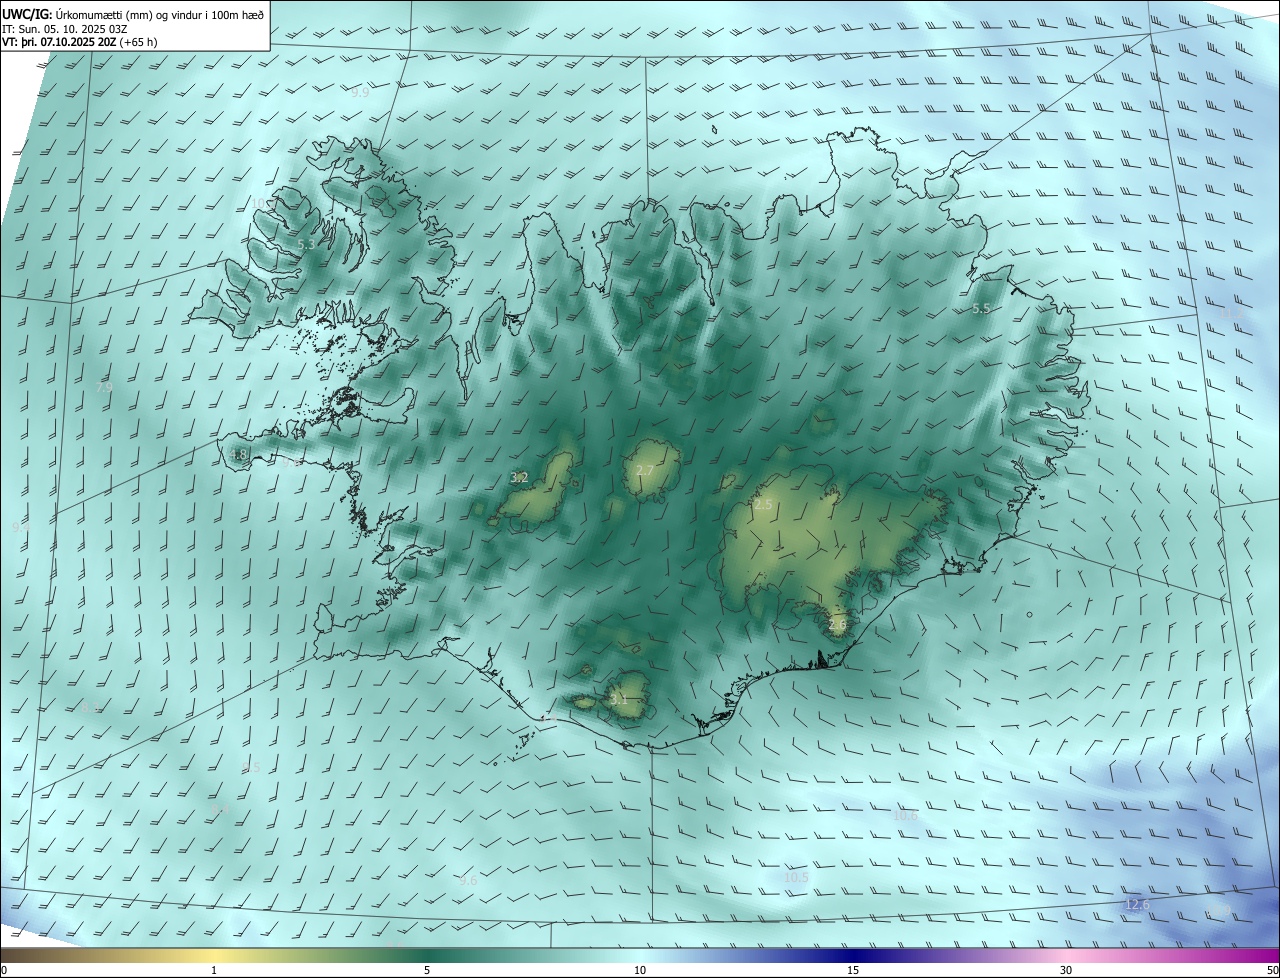Click the '5' tick on the color scale

tap(427, 970)
